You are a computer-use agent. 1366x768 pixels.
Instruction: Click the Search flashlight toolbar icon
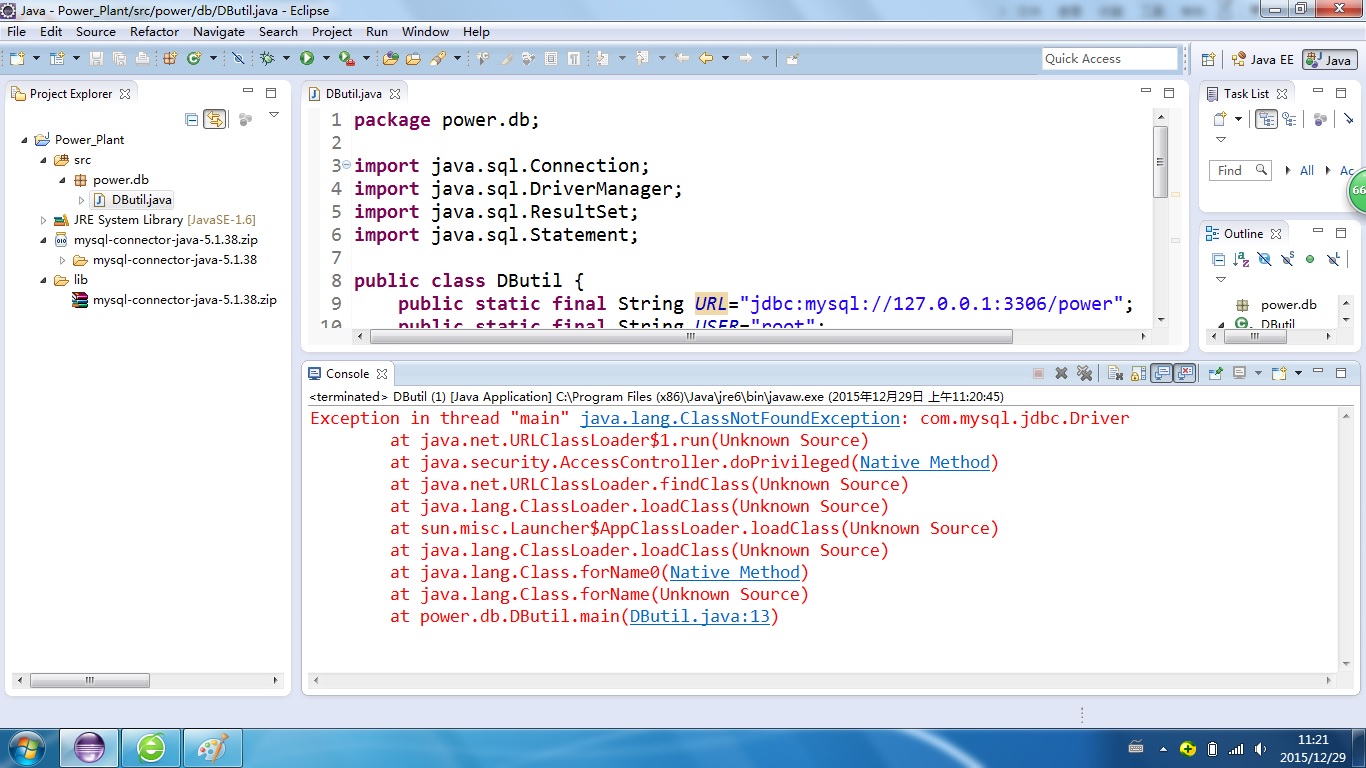437,58
